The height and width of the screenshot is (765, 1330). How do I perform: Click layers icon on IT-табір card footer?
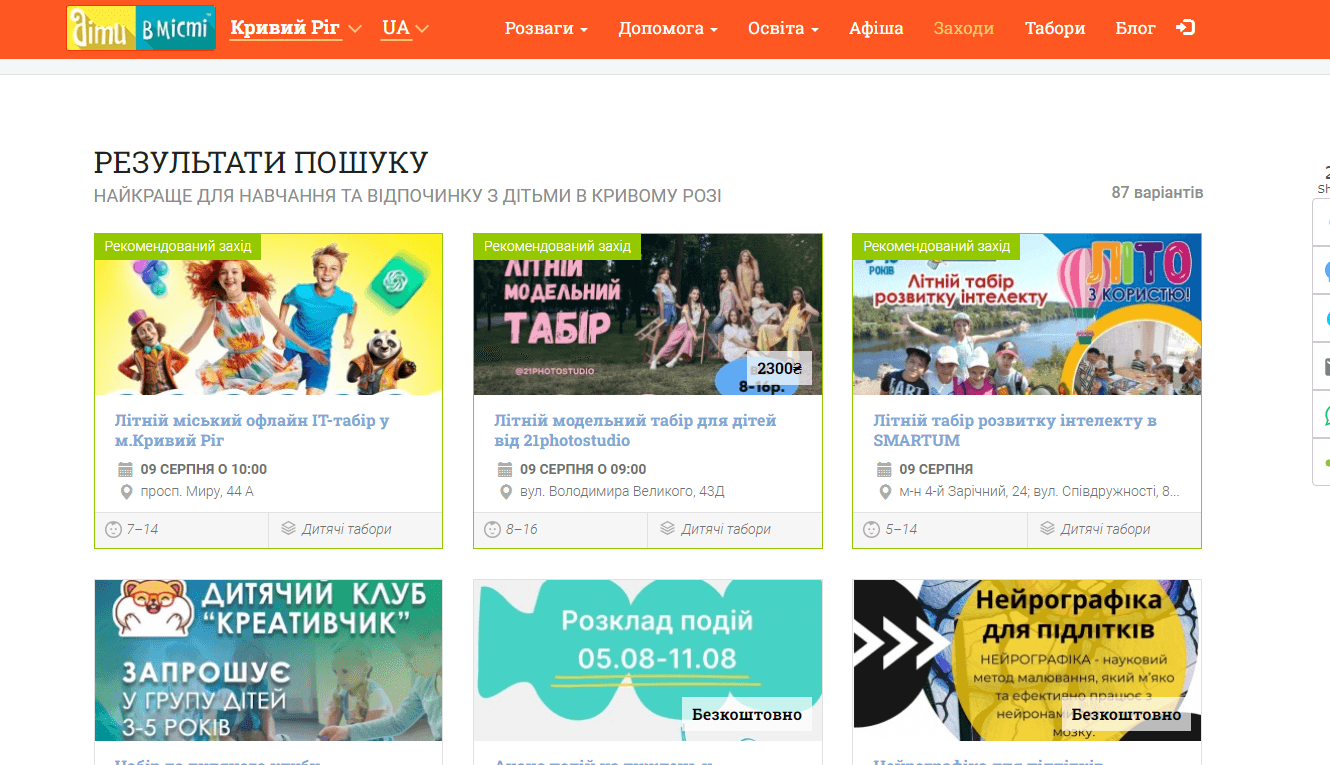(288, 528)
